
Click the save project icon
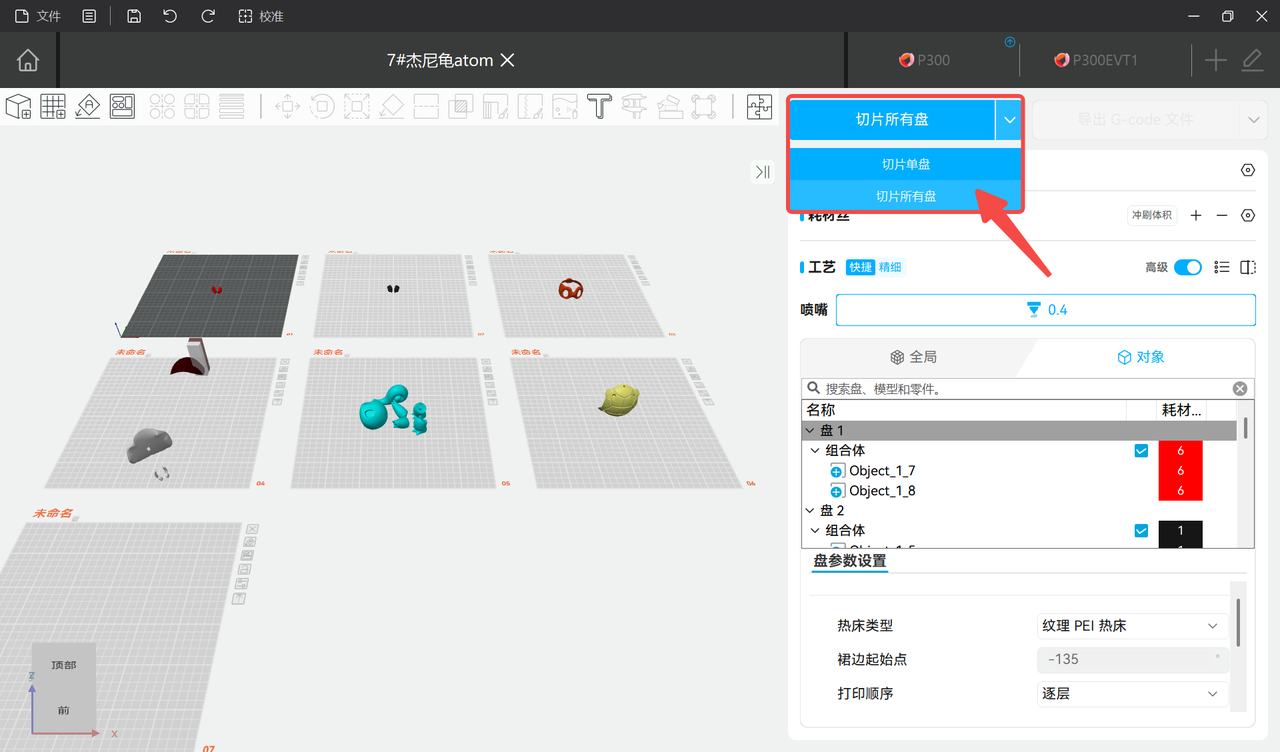click(134, 16)
